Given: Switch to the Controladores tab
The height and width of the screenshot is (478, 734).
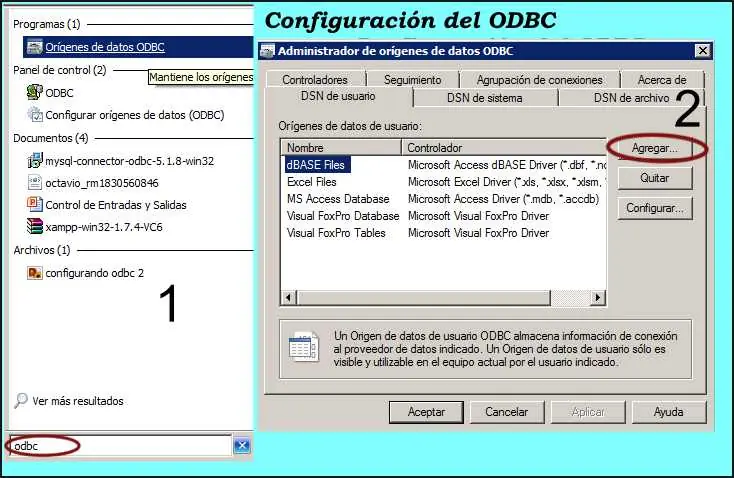Looking at the screenshot, I should pos(315,80).
